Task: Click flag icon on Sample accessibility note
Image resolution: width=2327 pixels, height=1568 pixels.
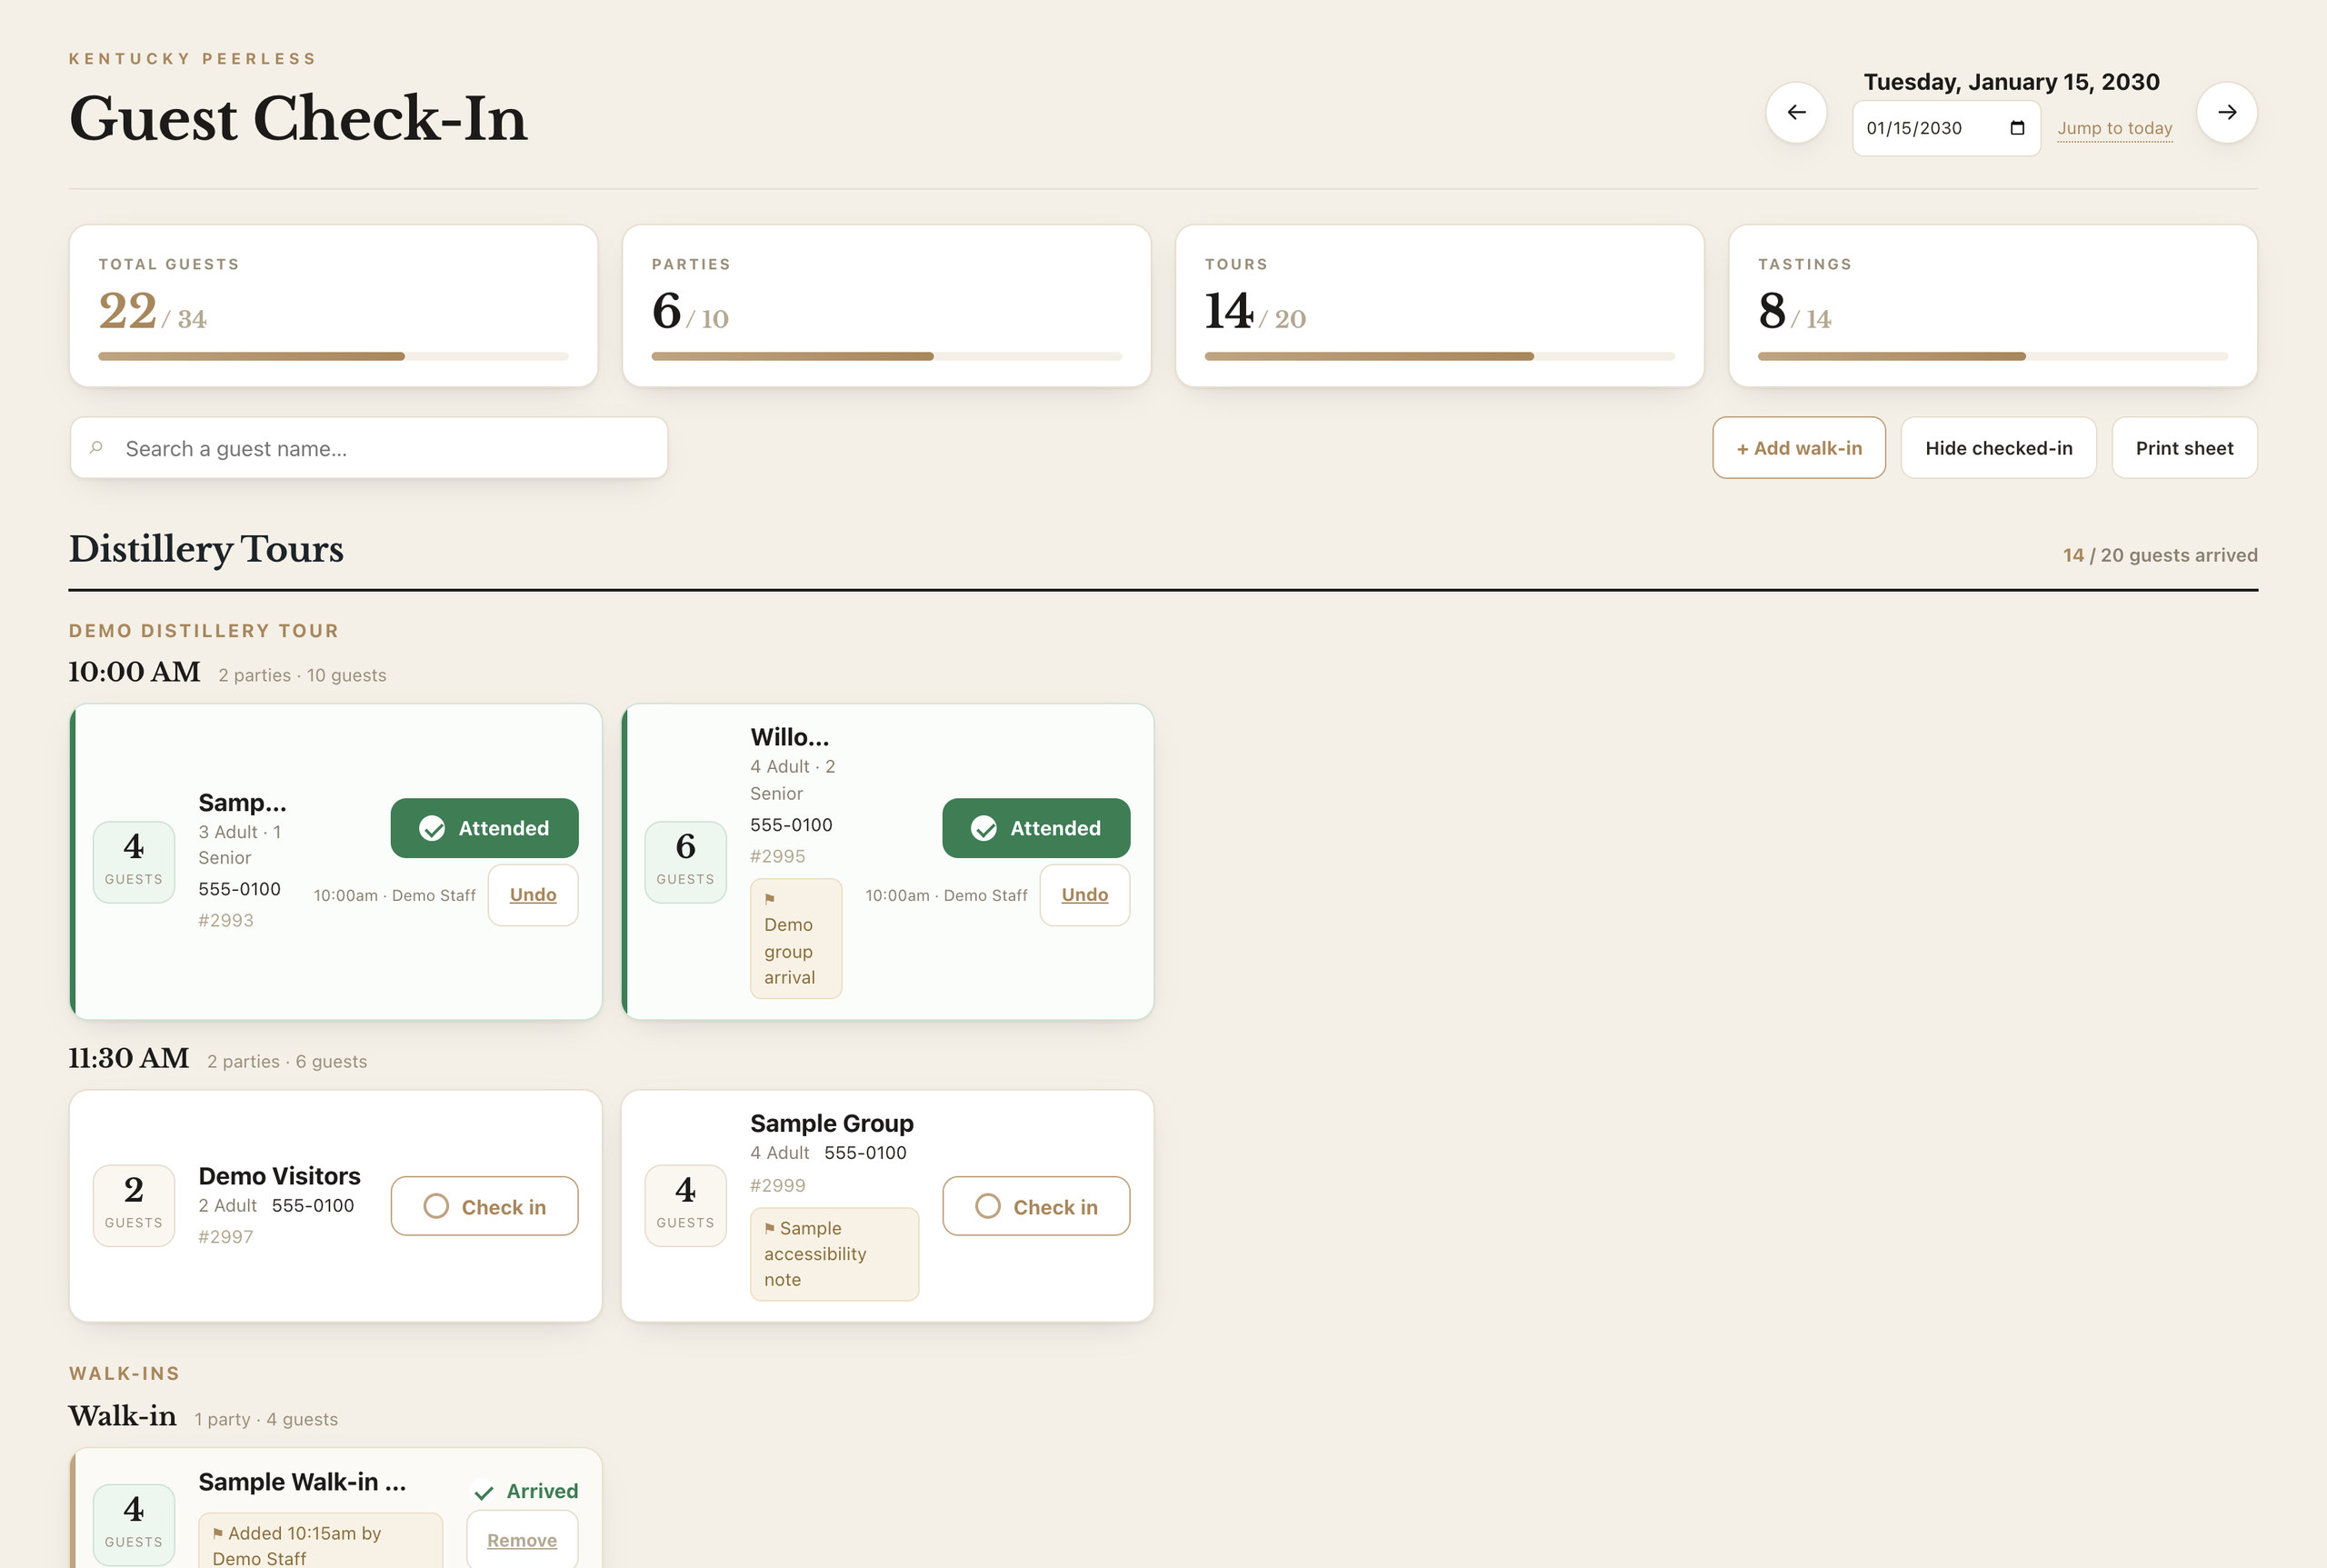Action: (770, 1228)
